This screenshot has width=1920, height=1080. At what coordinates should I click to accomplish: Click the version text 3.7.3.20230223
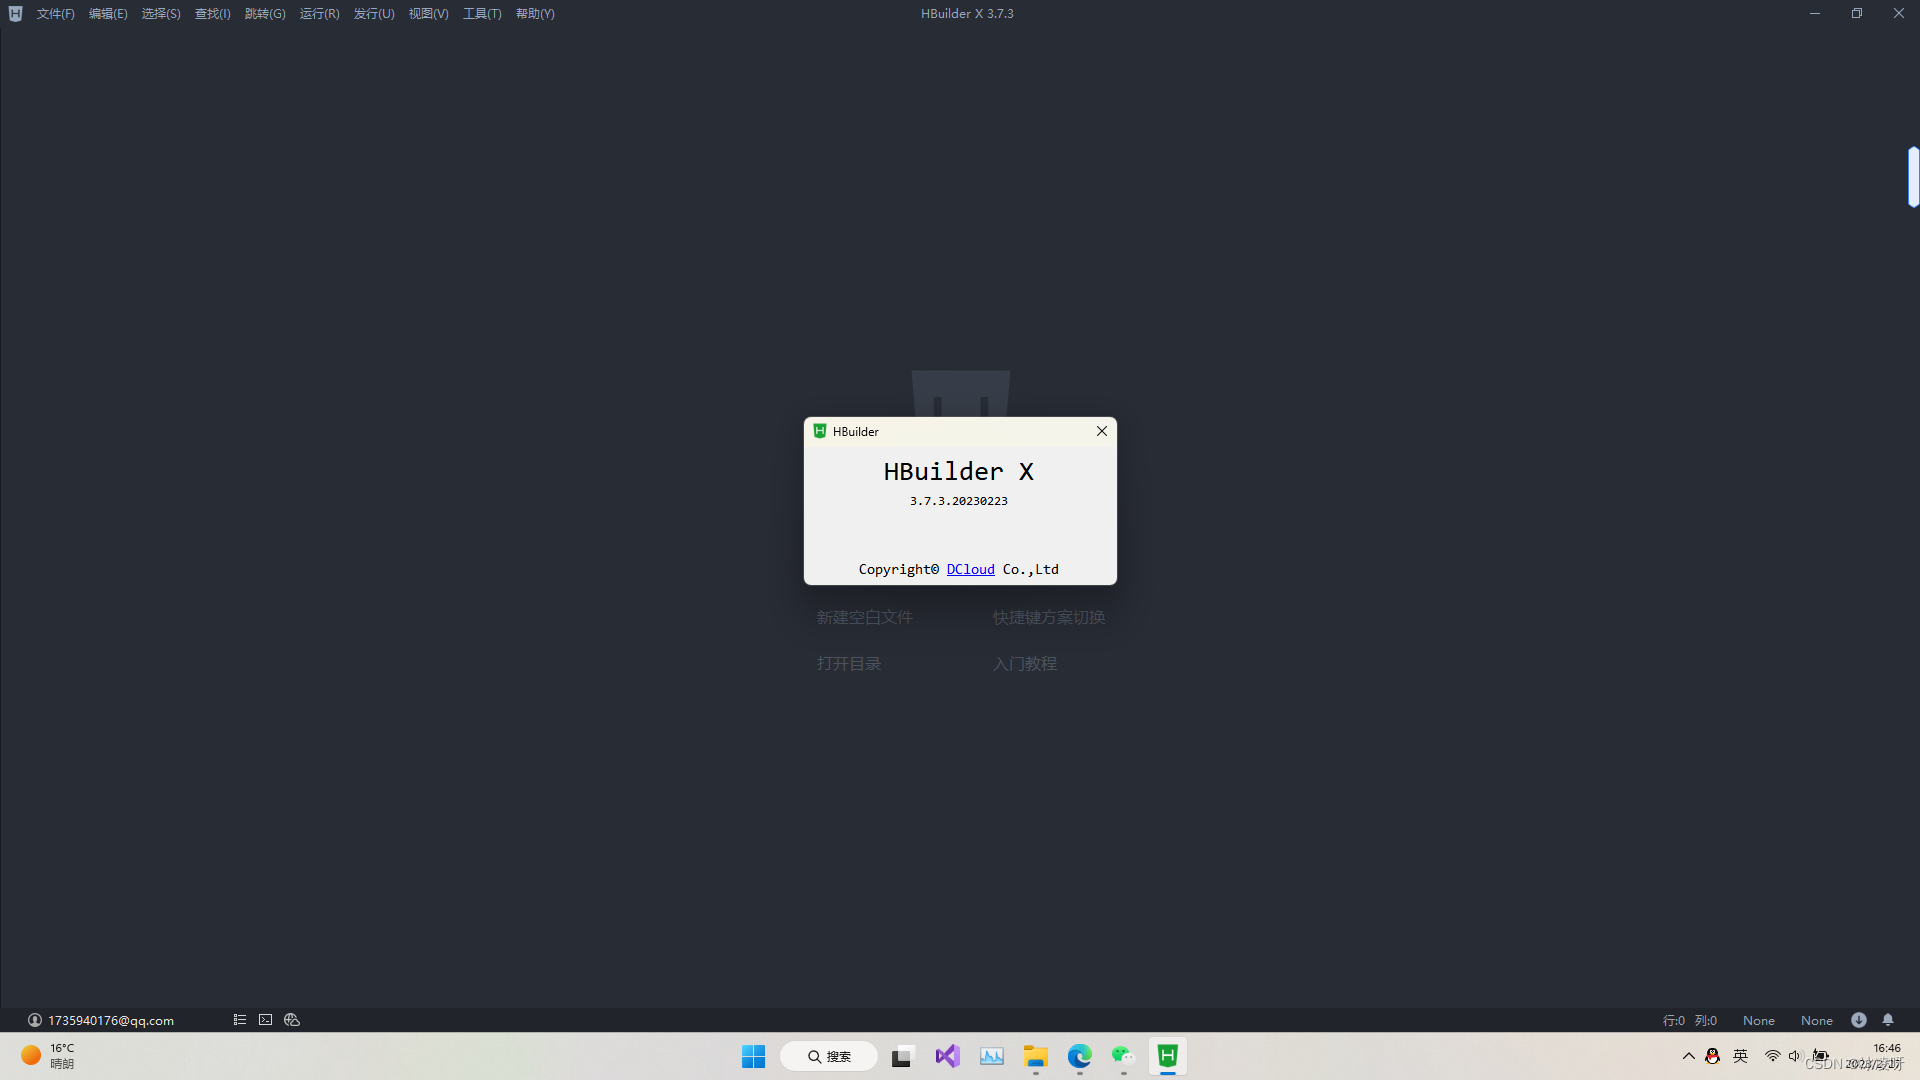(x=958, y=501)
